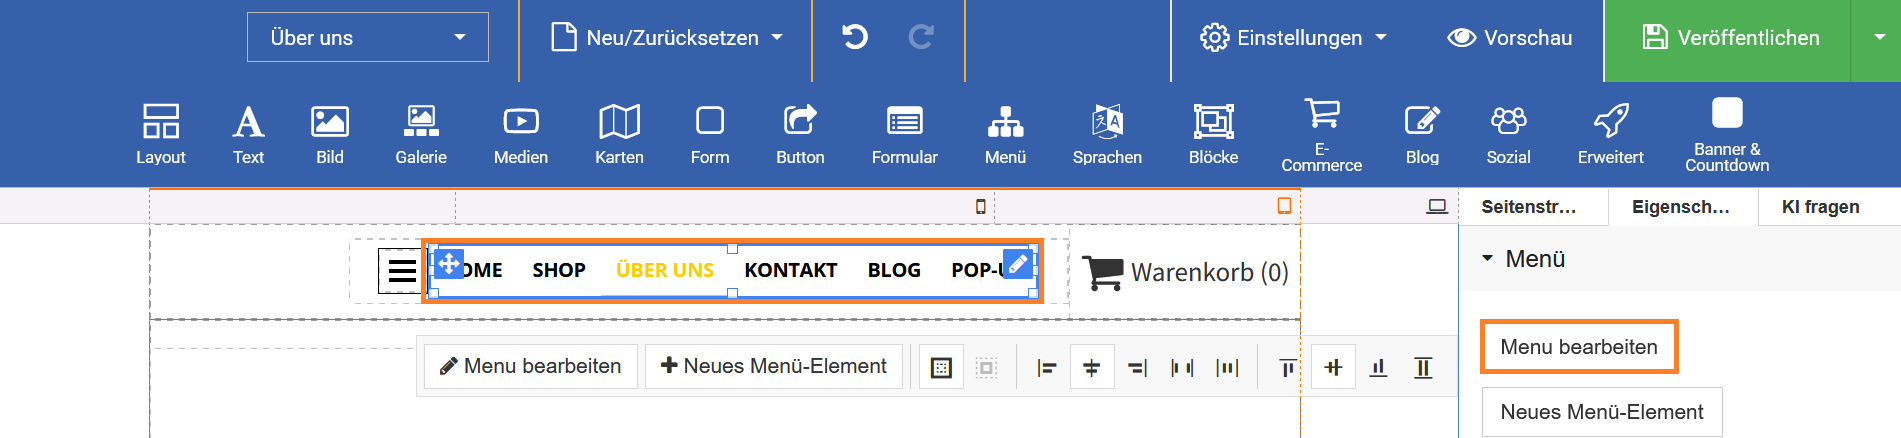Switch to the Seitenstruktur tab

[x=1529, y=207]
